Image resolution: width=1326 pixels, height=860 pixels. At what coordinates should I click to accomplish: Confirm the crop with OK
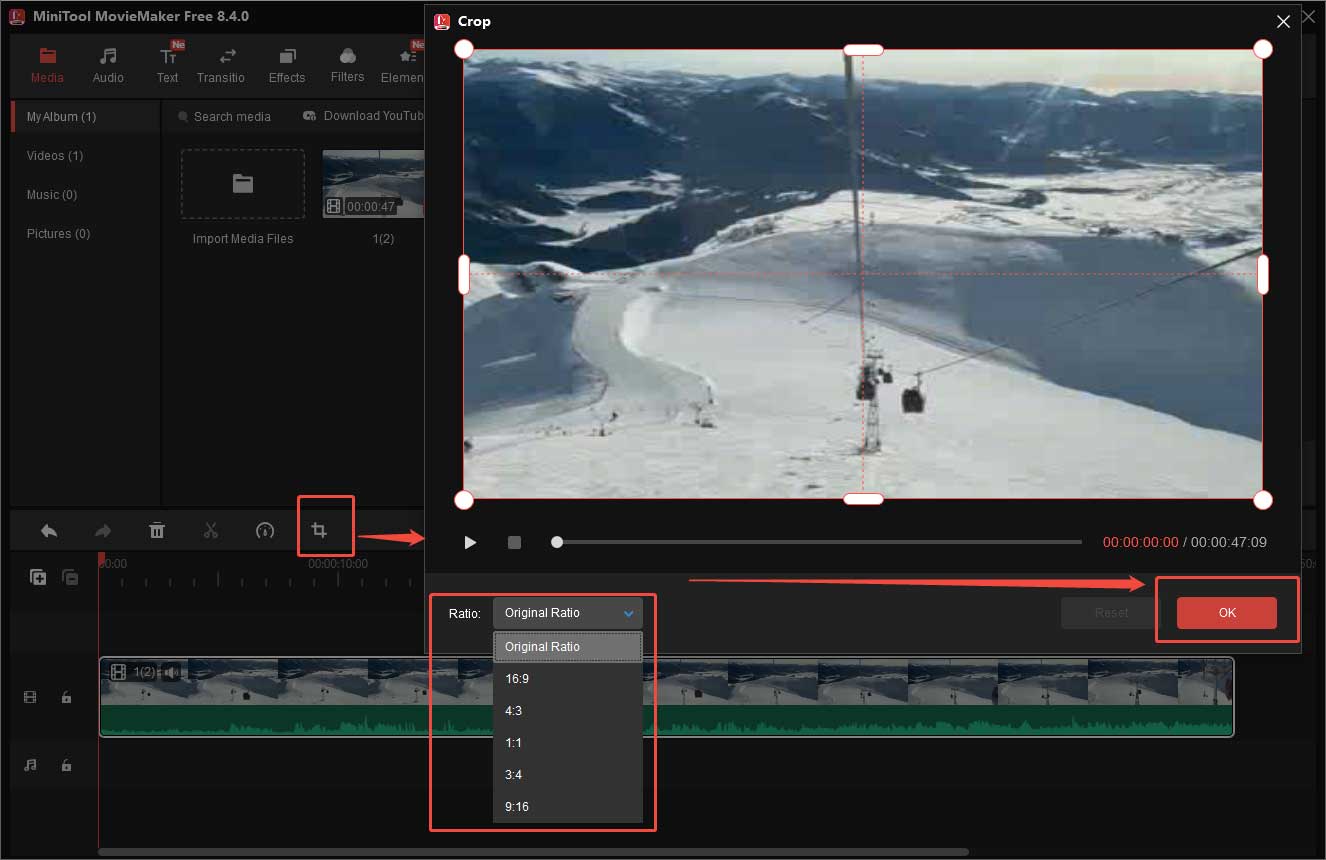1226,612
